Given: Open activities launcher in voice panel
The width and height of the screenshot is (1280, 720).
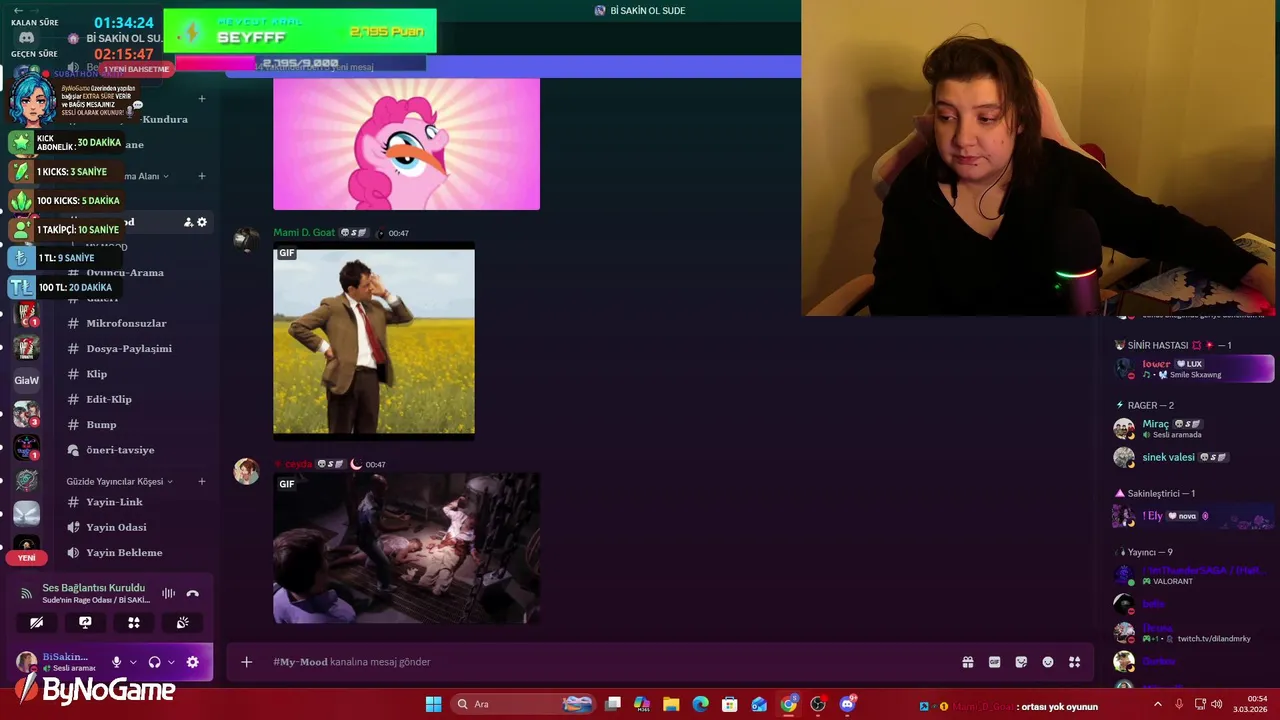Looking at the screenshot, I should [x=133, y=623].
